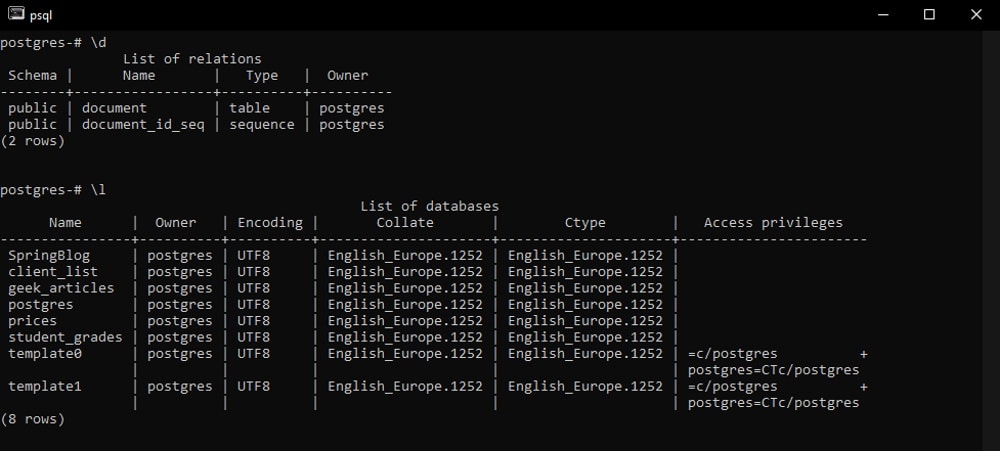Click the "List of databases" heading
Screen dimensions: 1000x451
(429, 206)
